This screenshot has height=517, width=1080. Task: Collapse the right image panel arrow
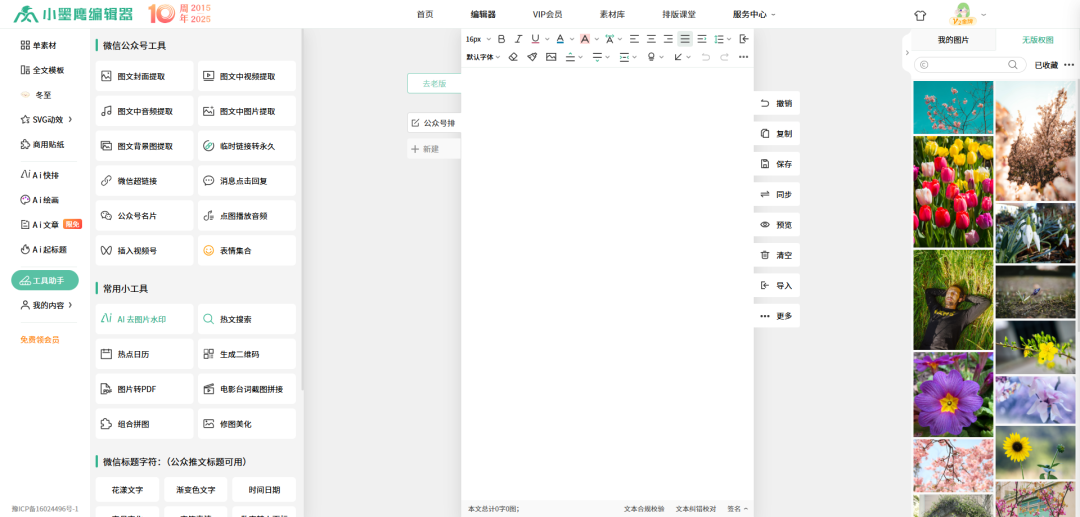[906, 53]
